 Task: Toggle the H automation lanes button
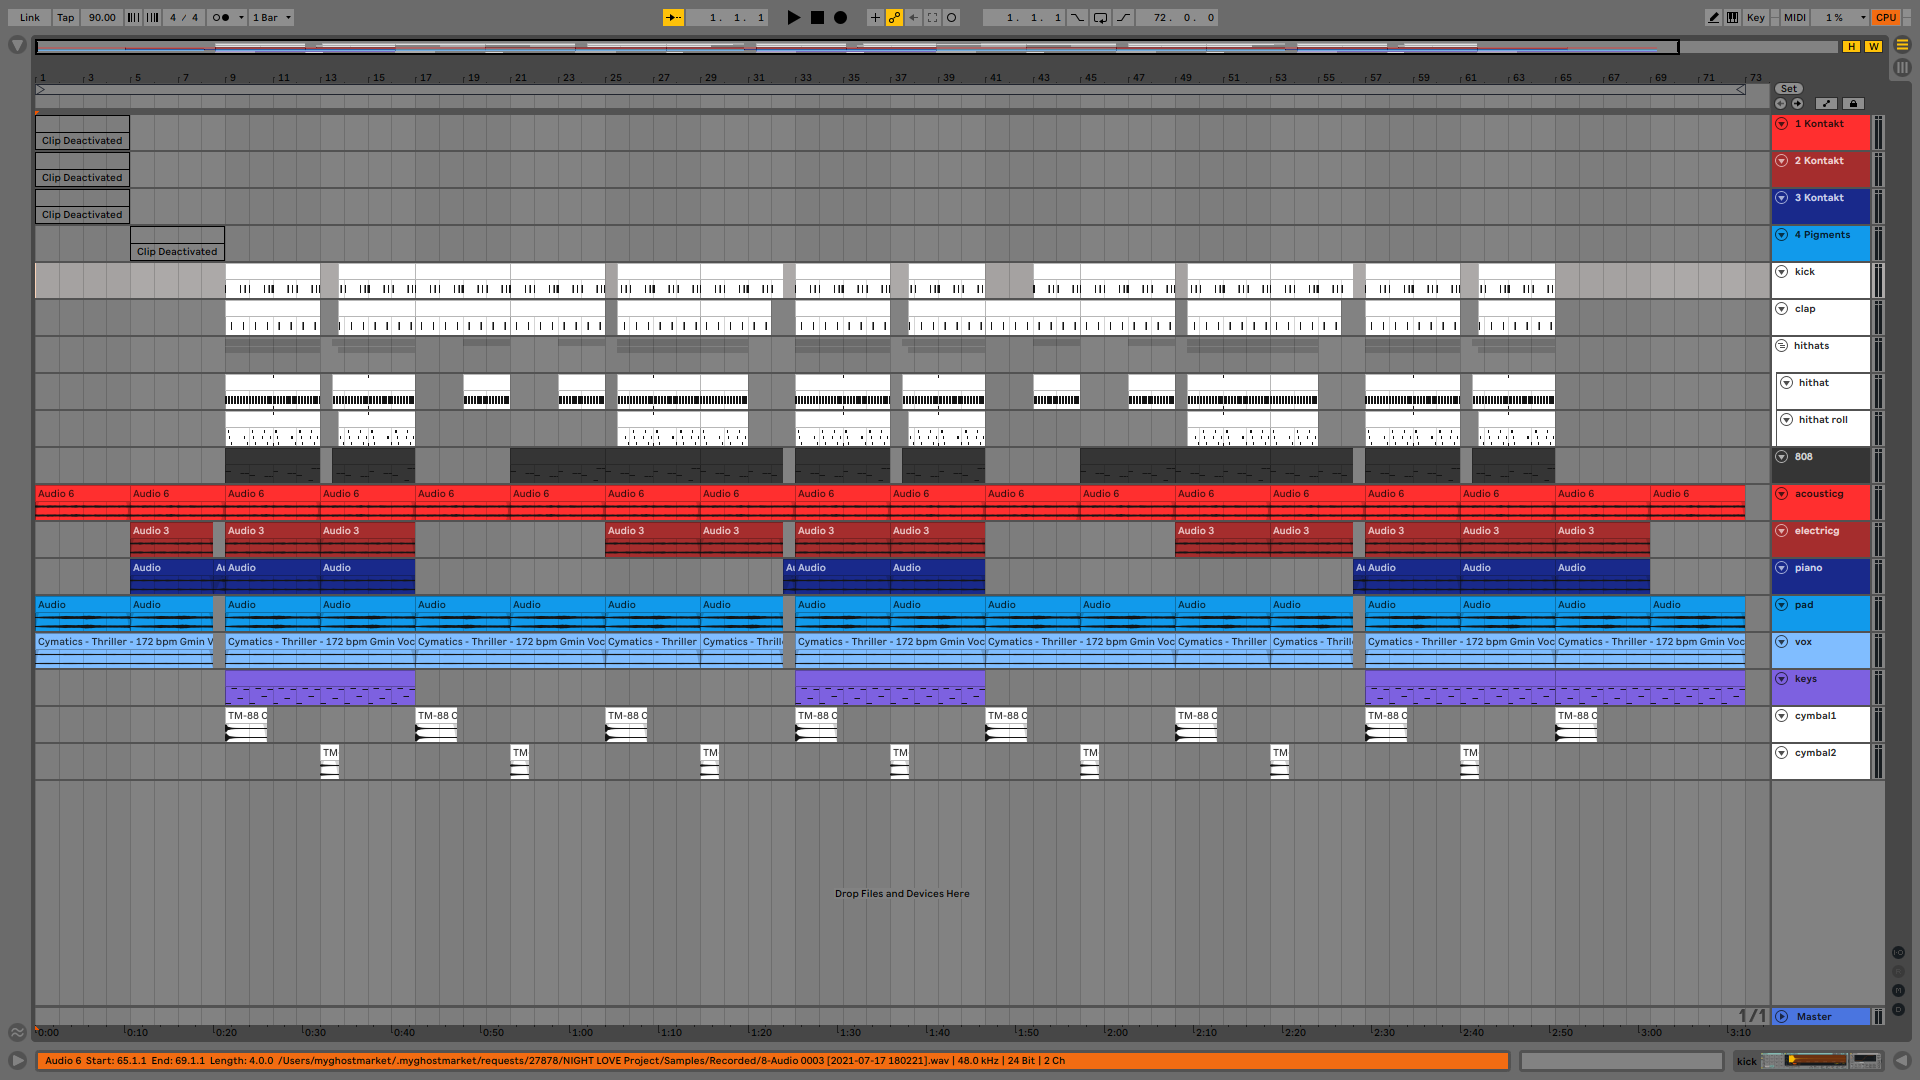pyautogui.click(x=1851, y=47)
